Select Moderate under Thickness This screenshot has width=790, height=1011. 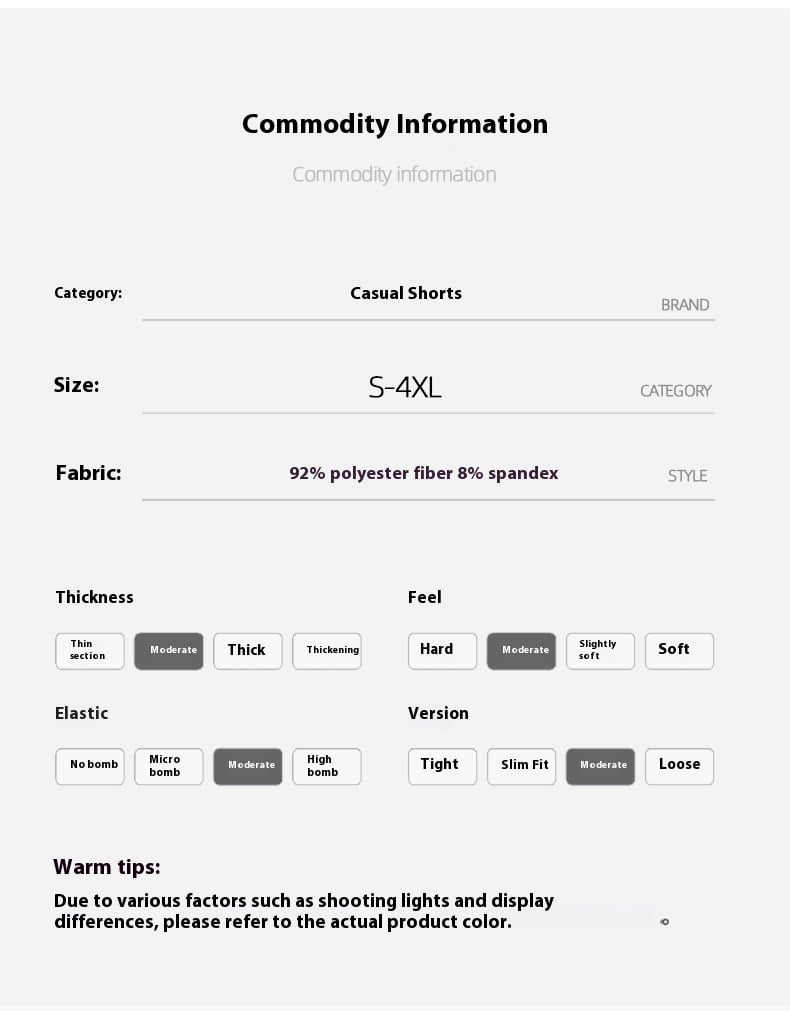pyautogui.click(x=168, y=651)
